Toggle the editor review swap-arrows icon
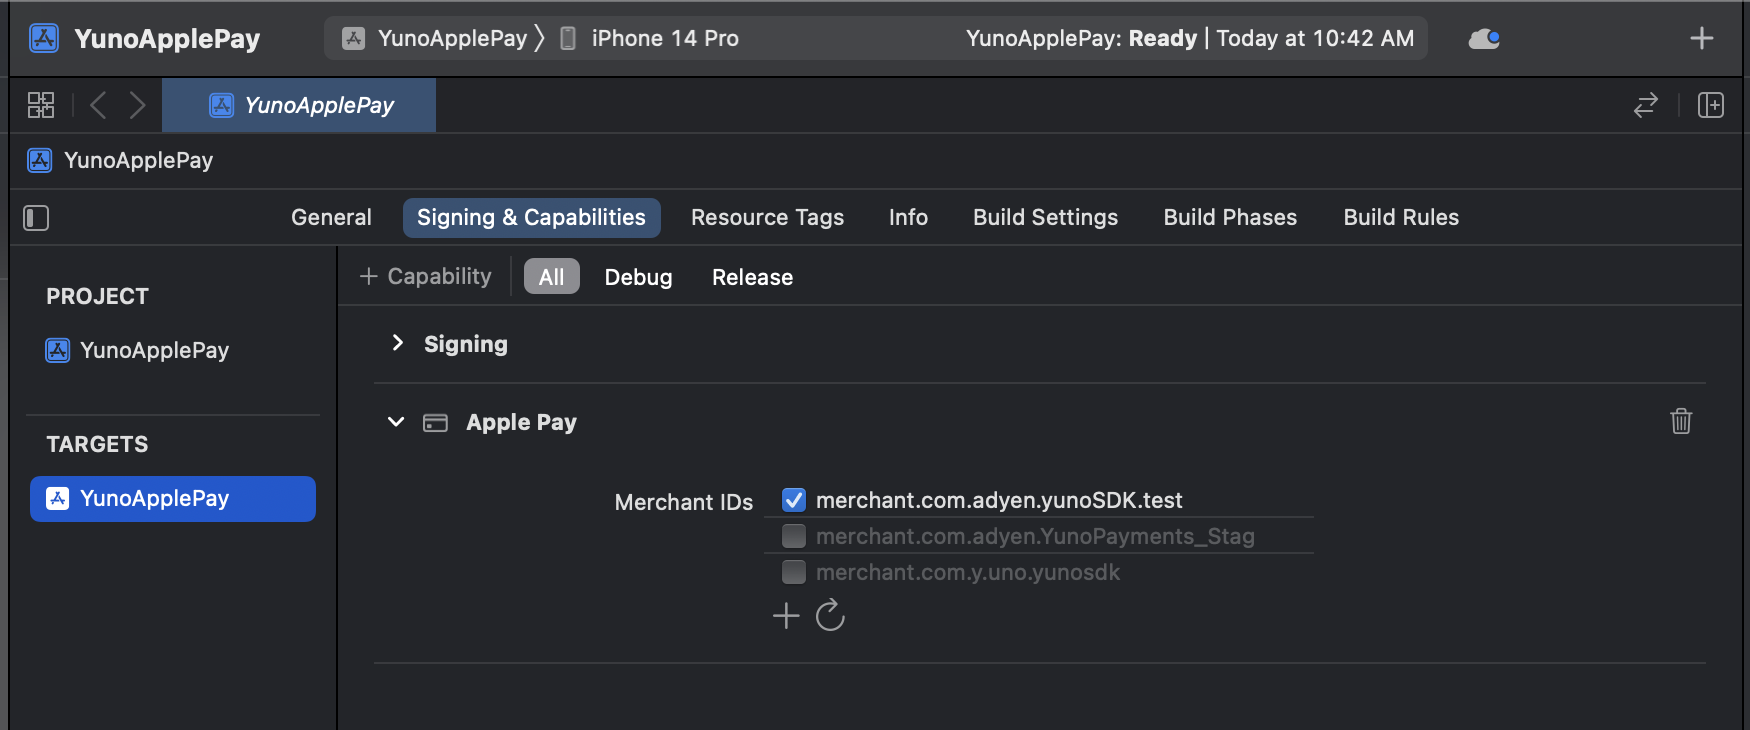The image size is (1750, 730). (1646, 105)
